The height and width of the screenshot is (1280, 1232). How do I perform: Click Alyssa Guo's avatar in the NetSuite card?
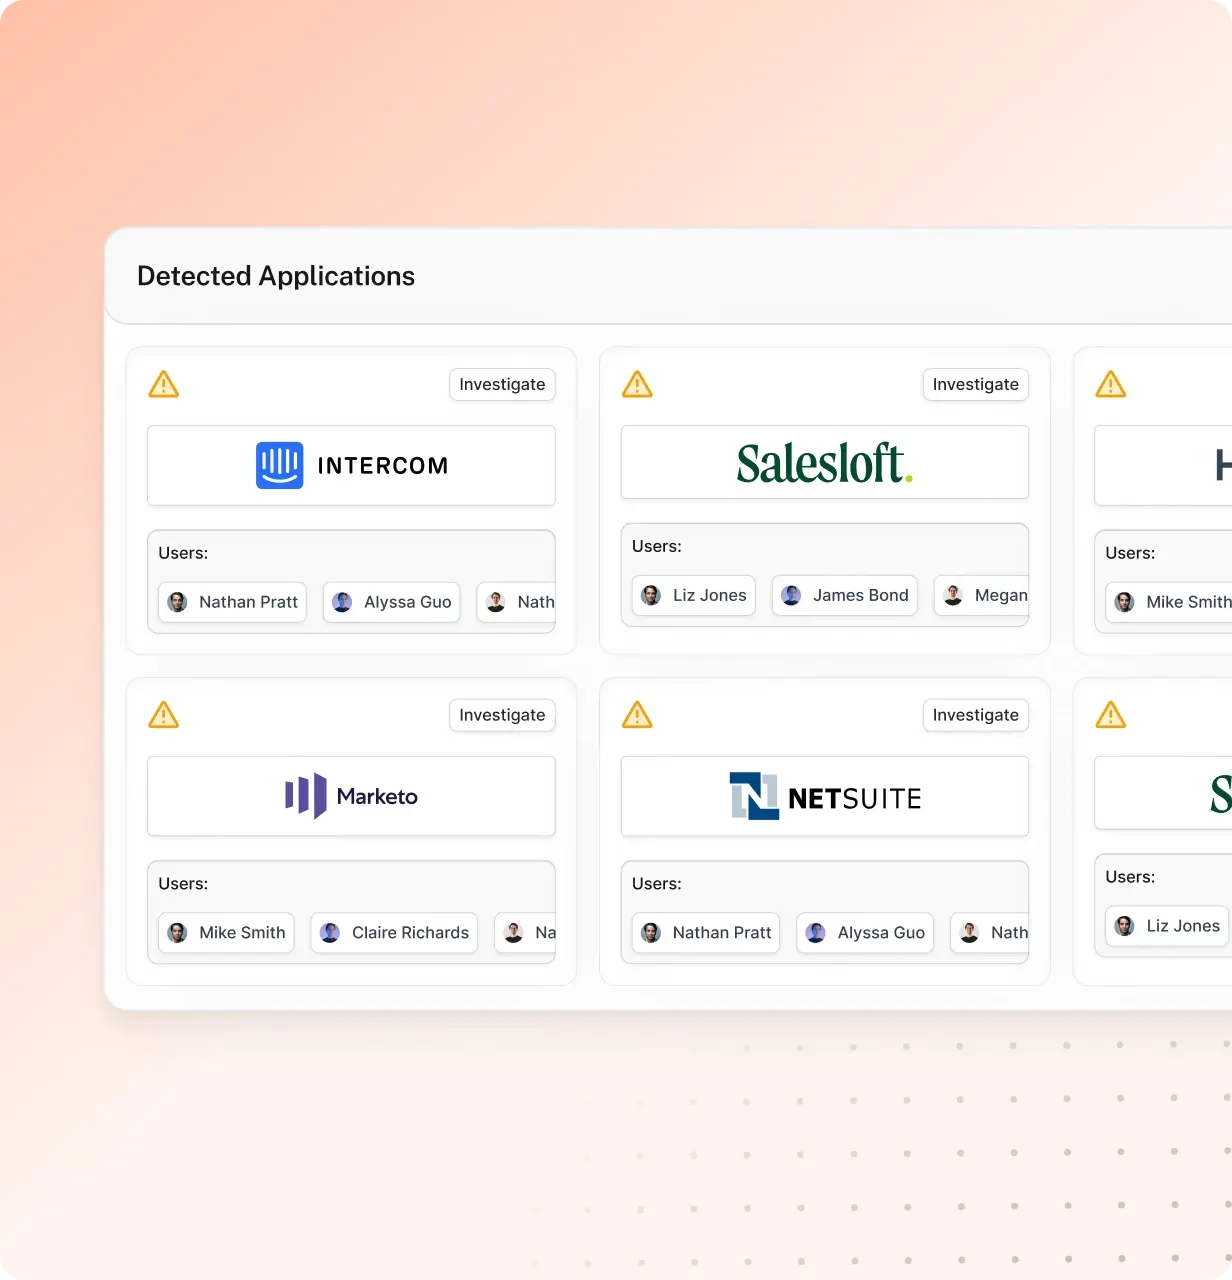pyautogui.click(x=816, y=933)
